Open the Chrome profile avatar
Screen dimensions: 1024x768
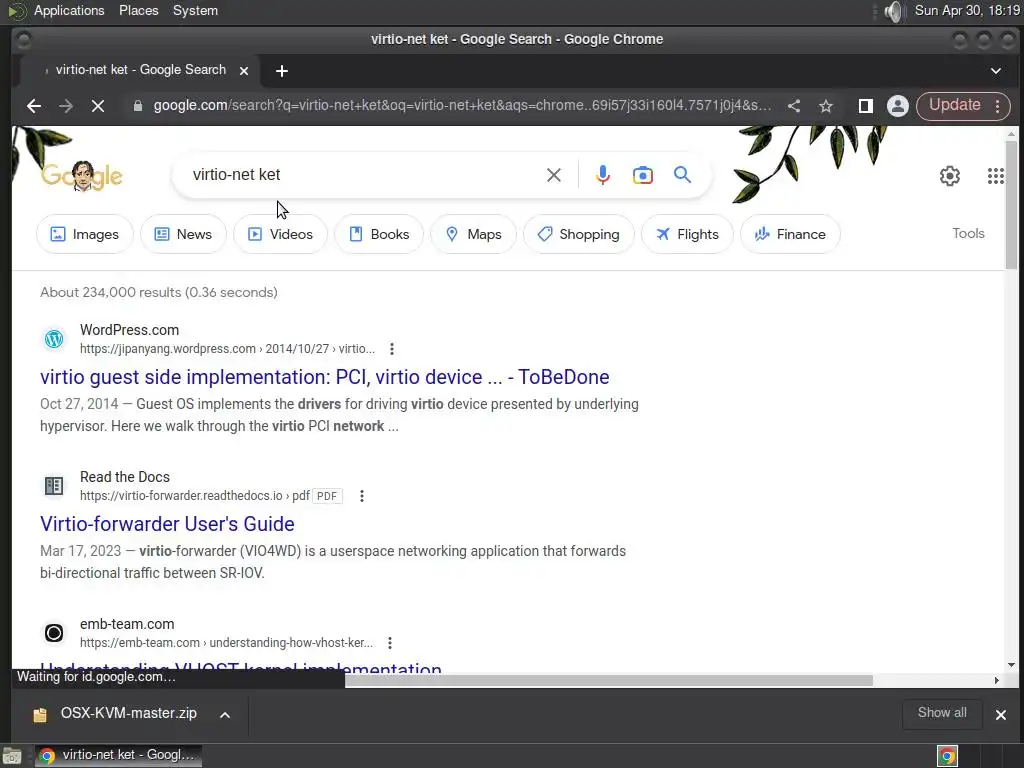point(898,106)
